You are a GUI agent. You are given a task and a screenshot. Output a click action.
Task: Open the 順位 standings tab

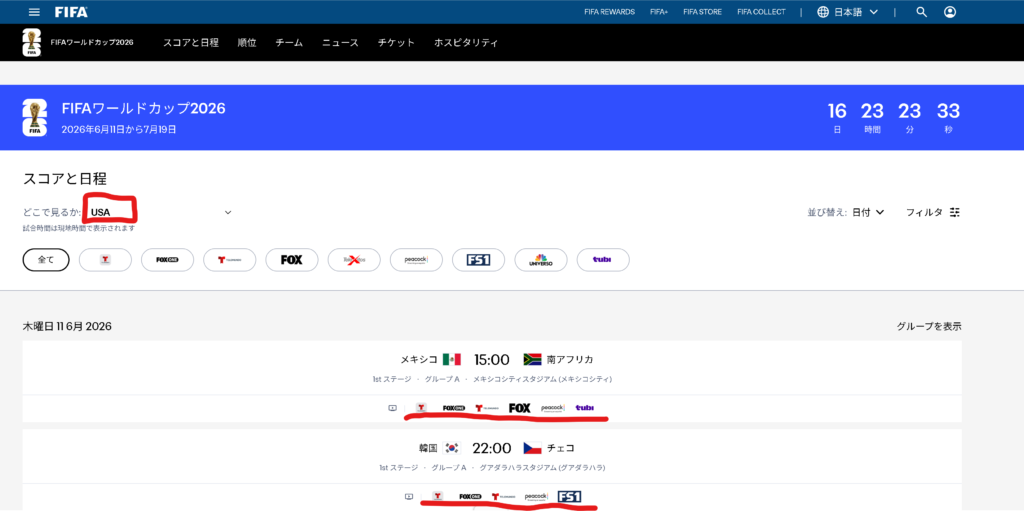(x=247, y=42)
